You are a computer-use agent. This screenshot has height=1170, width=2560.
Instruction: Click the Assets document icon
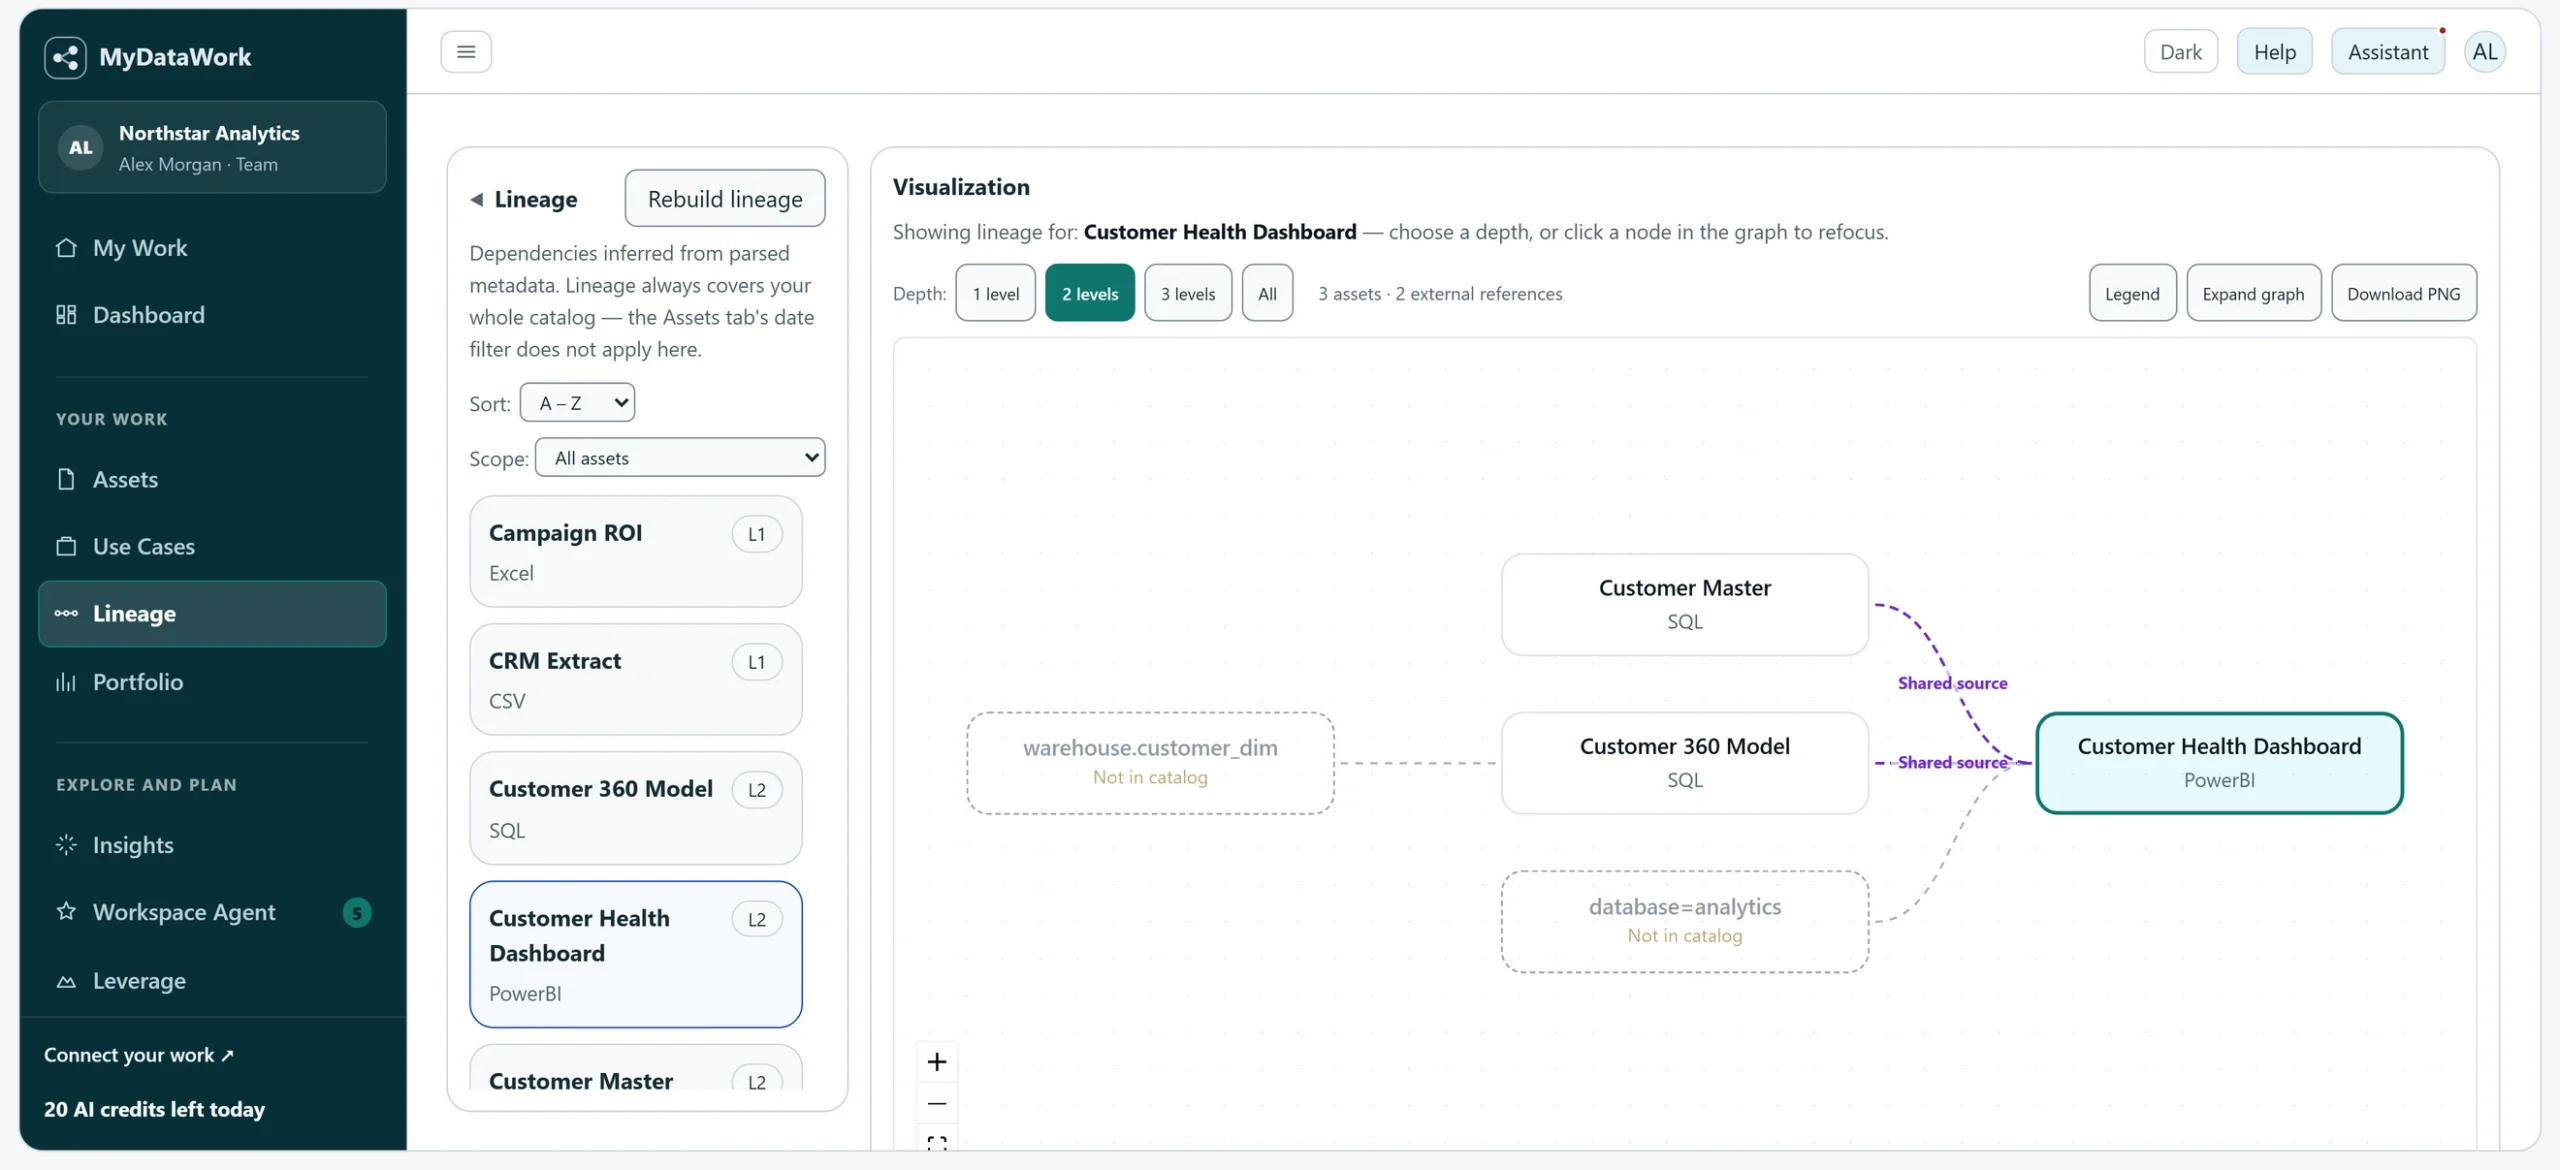66,479
